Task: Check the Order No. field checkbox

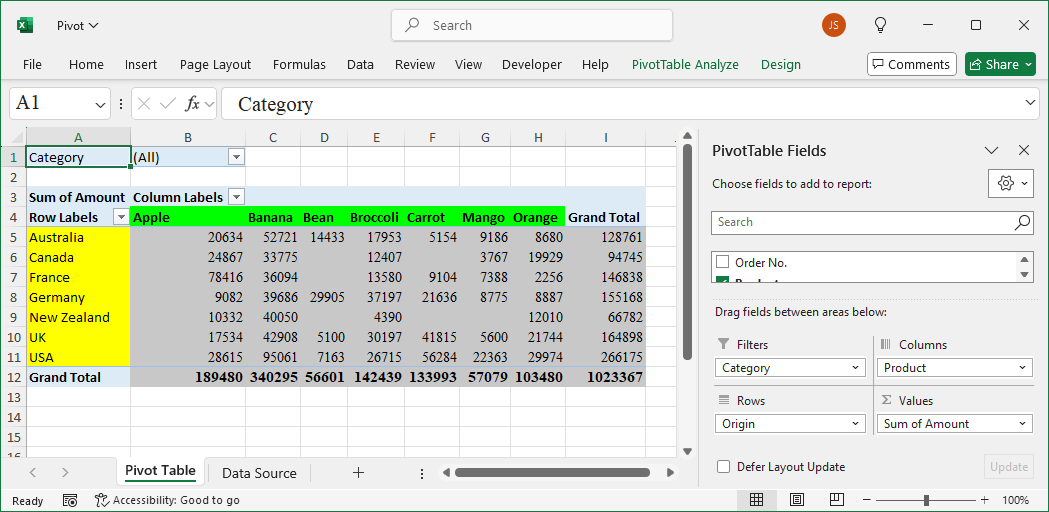Action: (722, 263)
